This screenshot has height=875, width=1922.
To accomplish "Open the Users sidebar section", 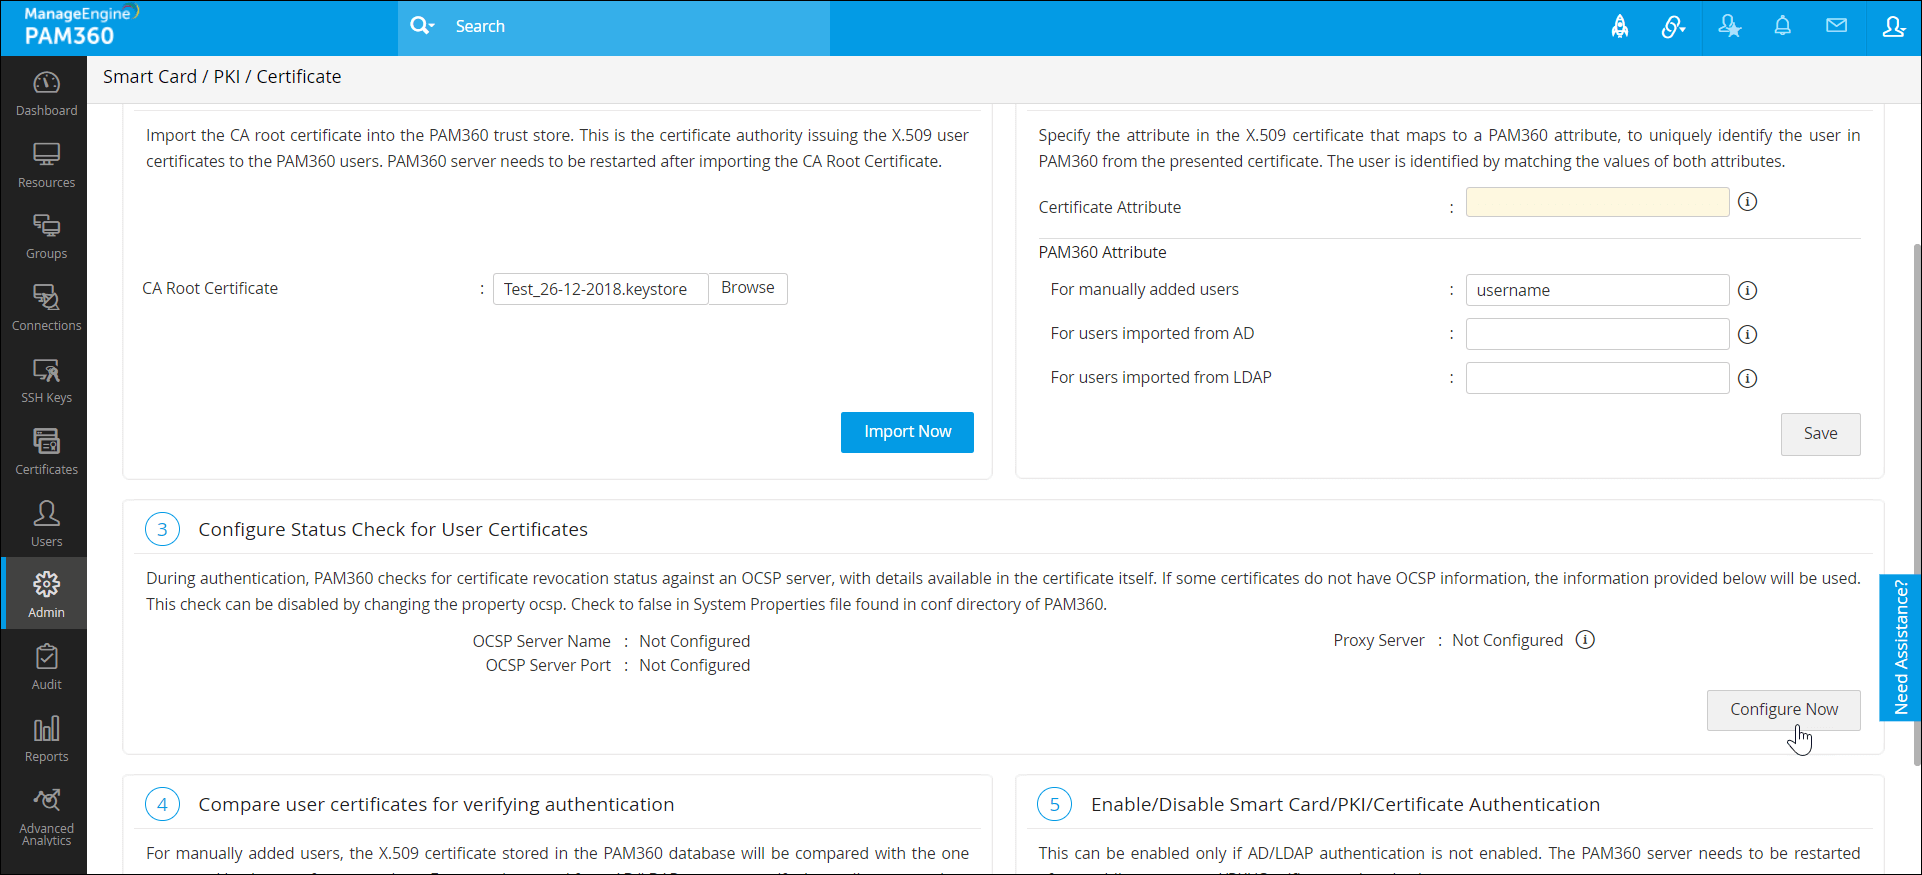I will 46,524.
